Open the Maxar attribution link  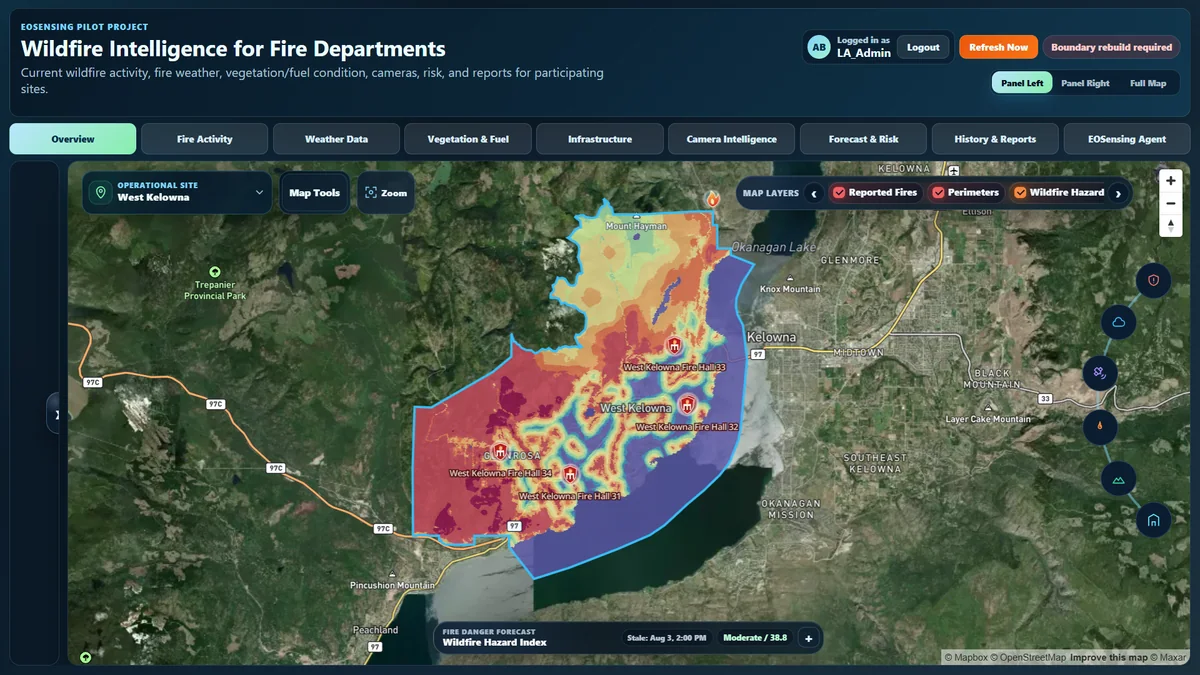pyautogui.click(x=1168, y=657)
